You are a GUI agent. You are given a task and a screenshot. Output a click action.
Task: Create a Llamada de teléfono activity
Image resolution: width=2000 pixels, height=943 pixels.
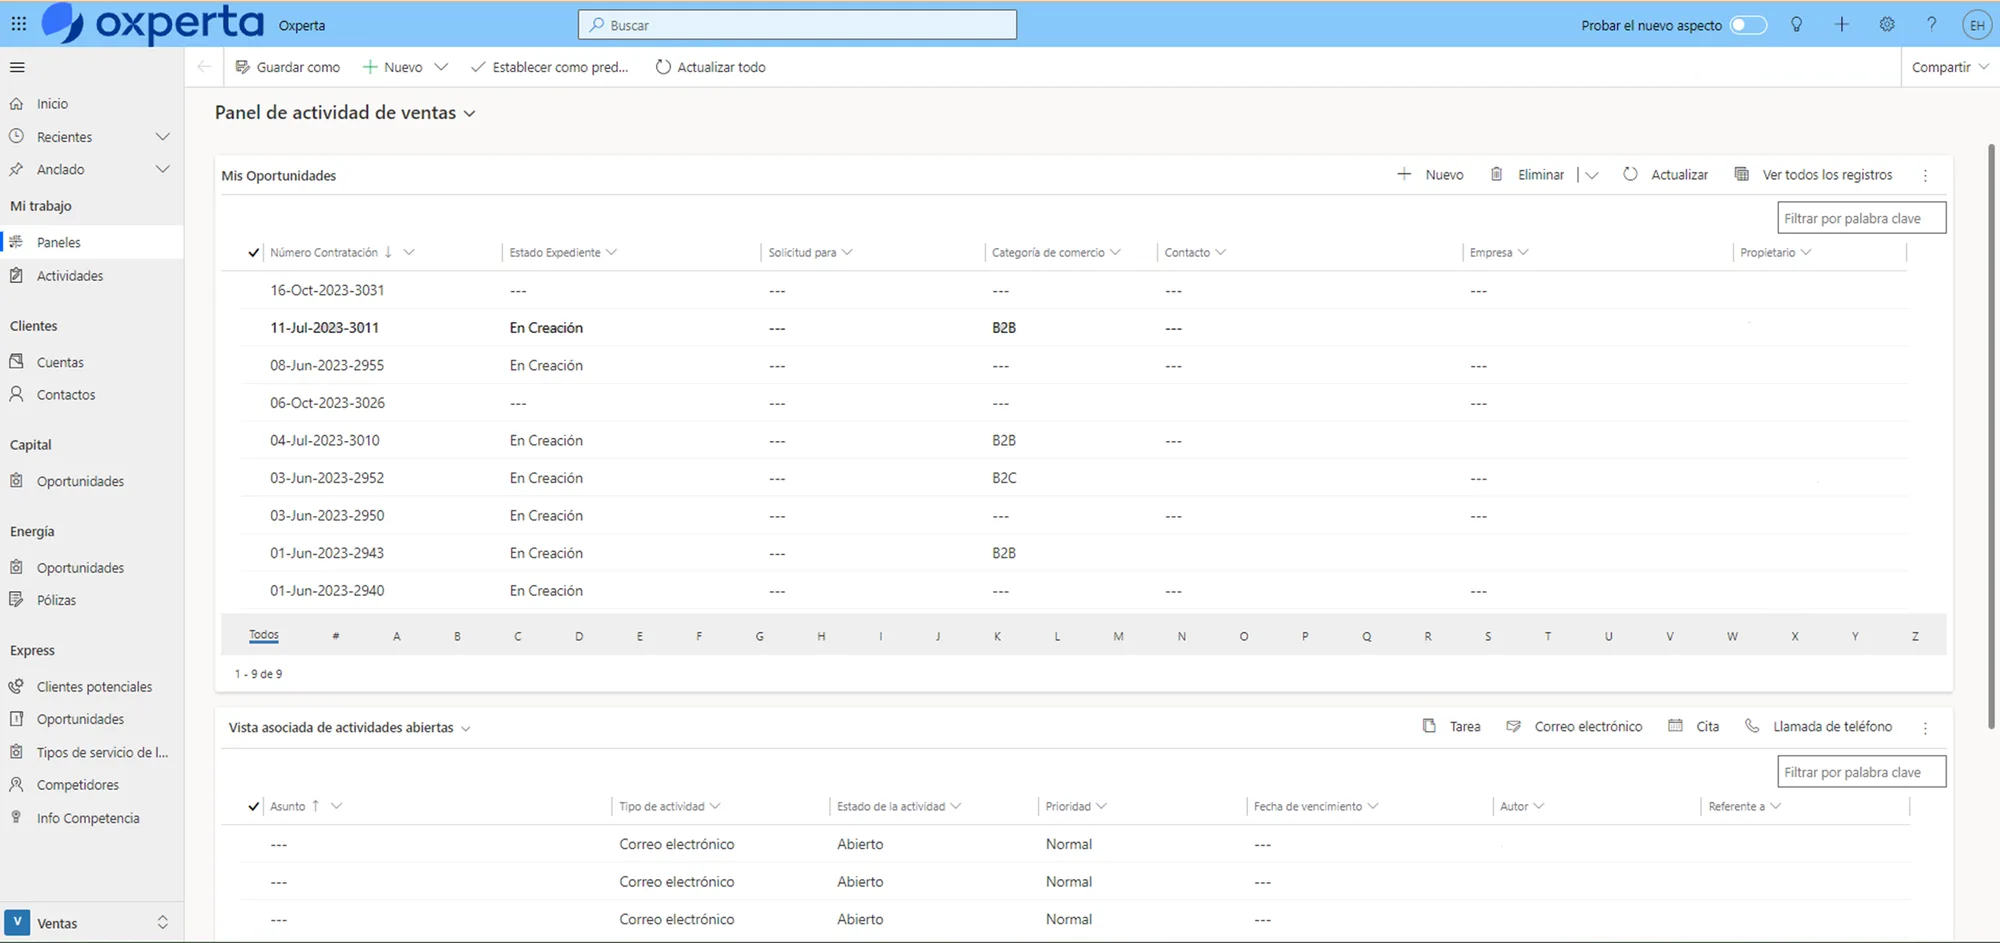[1819, 727]
